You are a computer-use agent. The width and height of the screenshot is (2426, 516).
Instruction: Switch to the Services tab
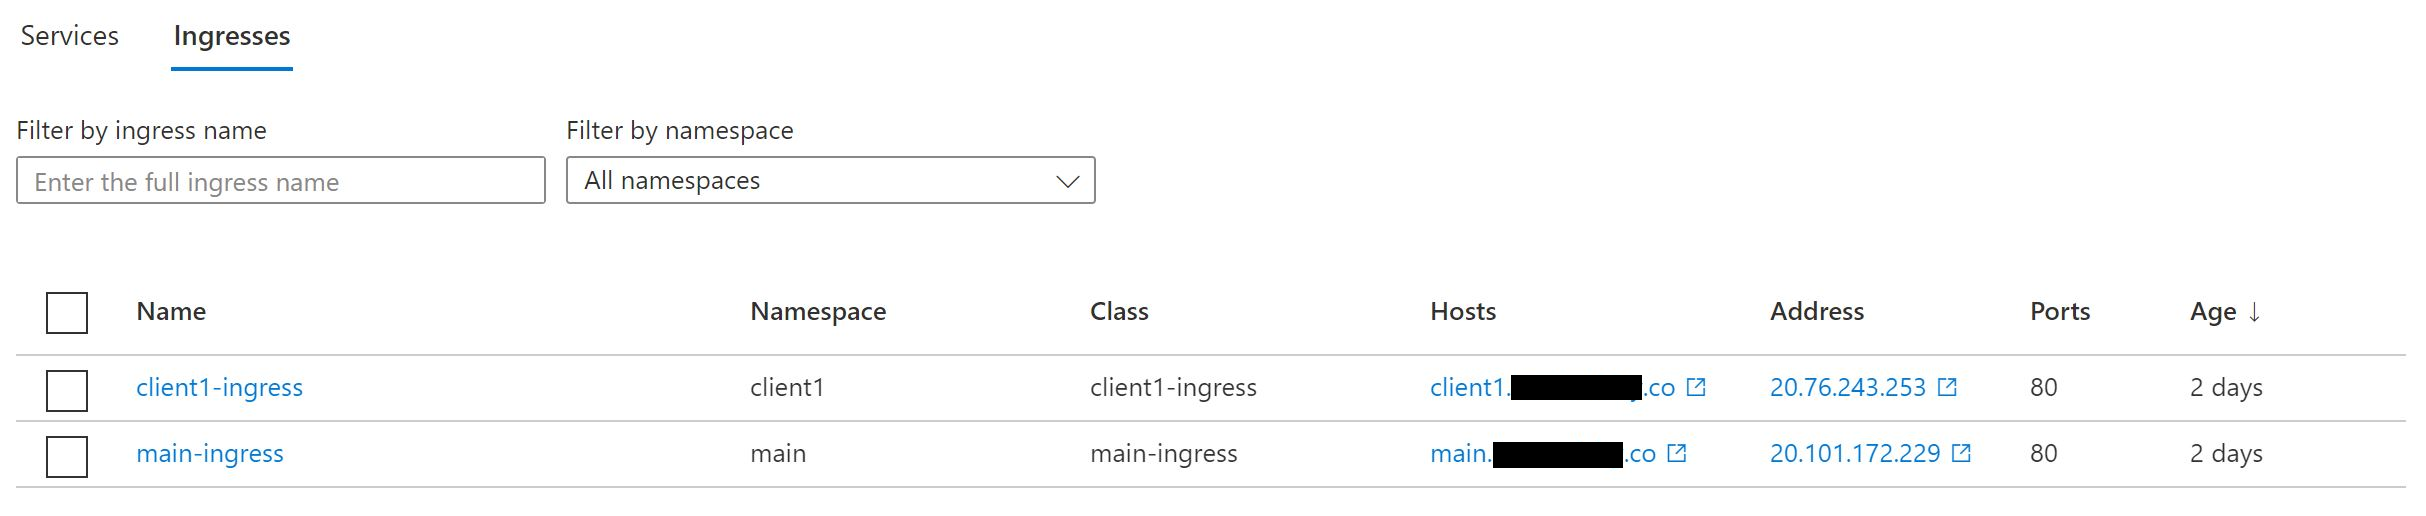(x=70, y=36)
